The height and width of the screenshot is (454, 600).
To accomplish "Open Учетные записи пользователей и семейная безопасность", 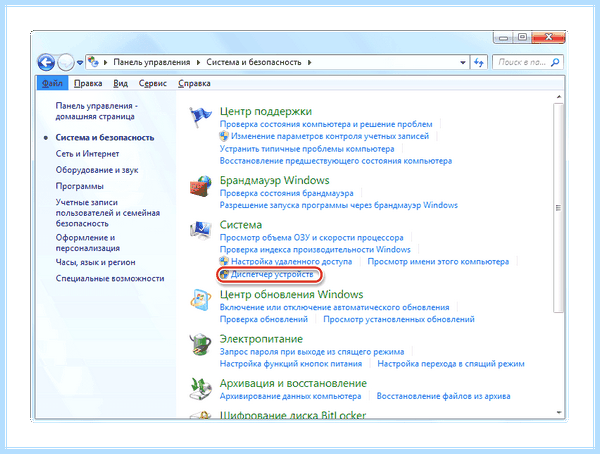I will [x=108, y=212].
